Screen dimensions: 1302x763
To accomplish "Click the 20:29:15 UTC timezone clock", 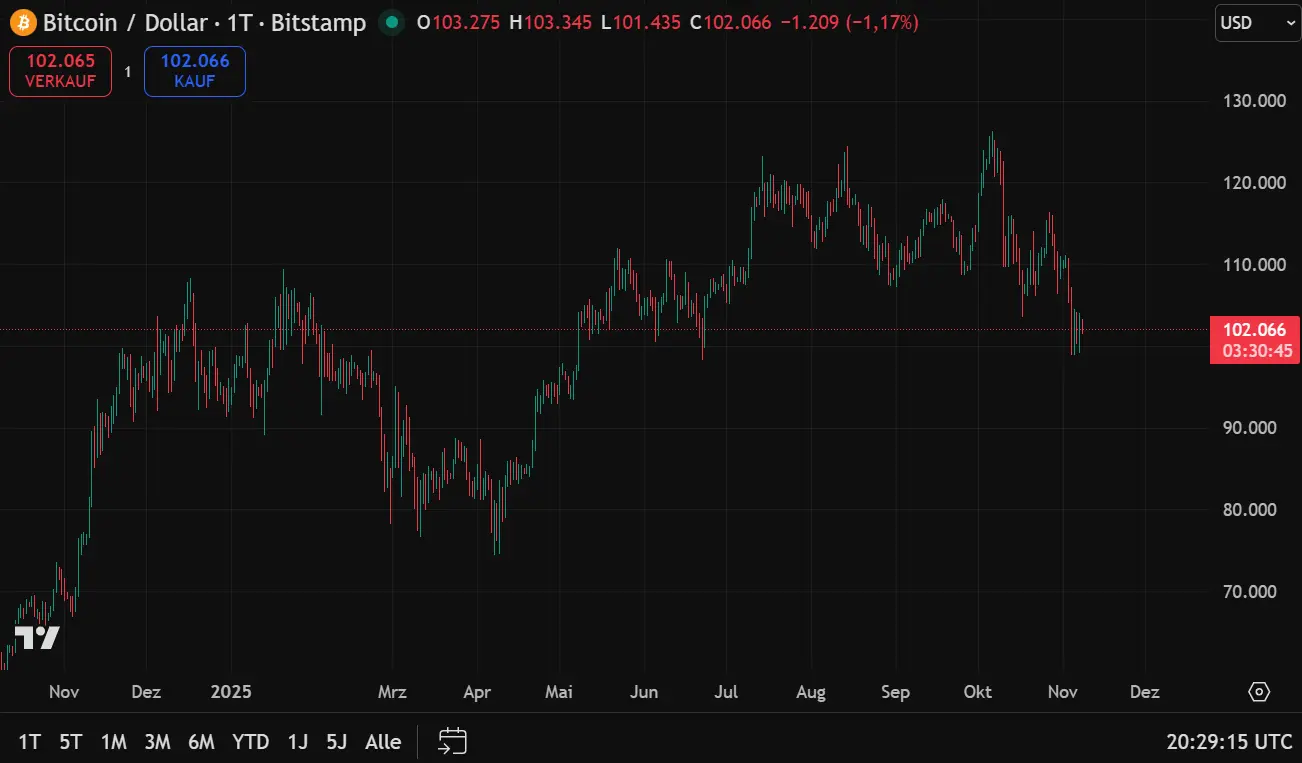I will point(1229,742).
